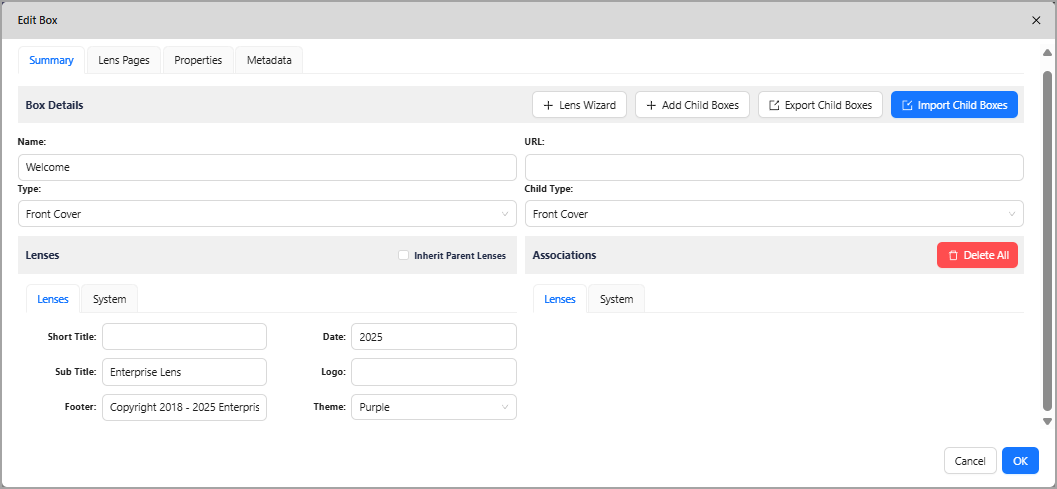Open the Type dropdown

[267, 214]
